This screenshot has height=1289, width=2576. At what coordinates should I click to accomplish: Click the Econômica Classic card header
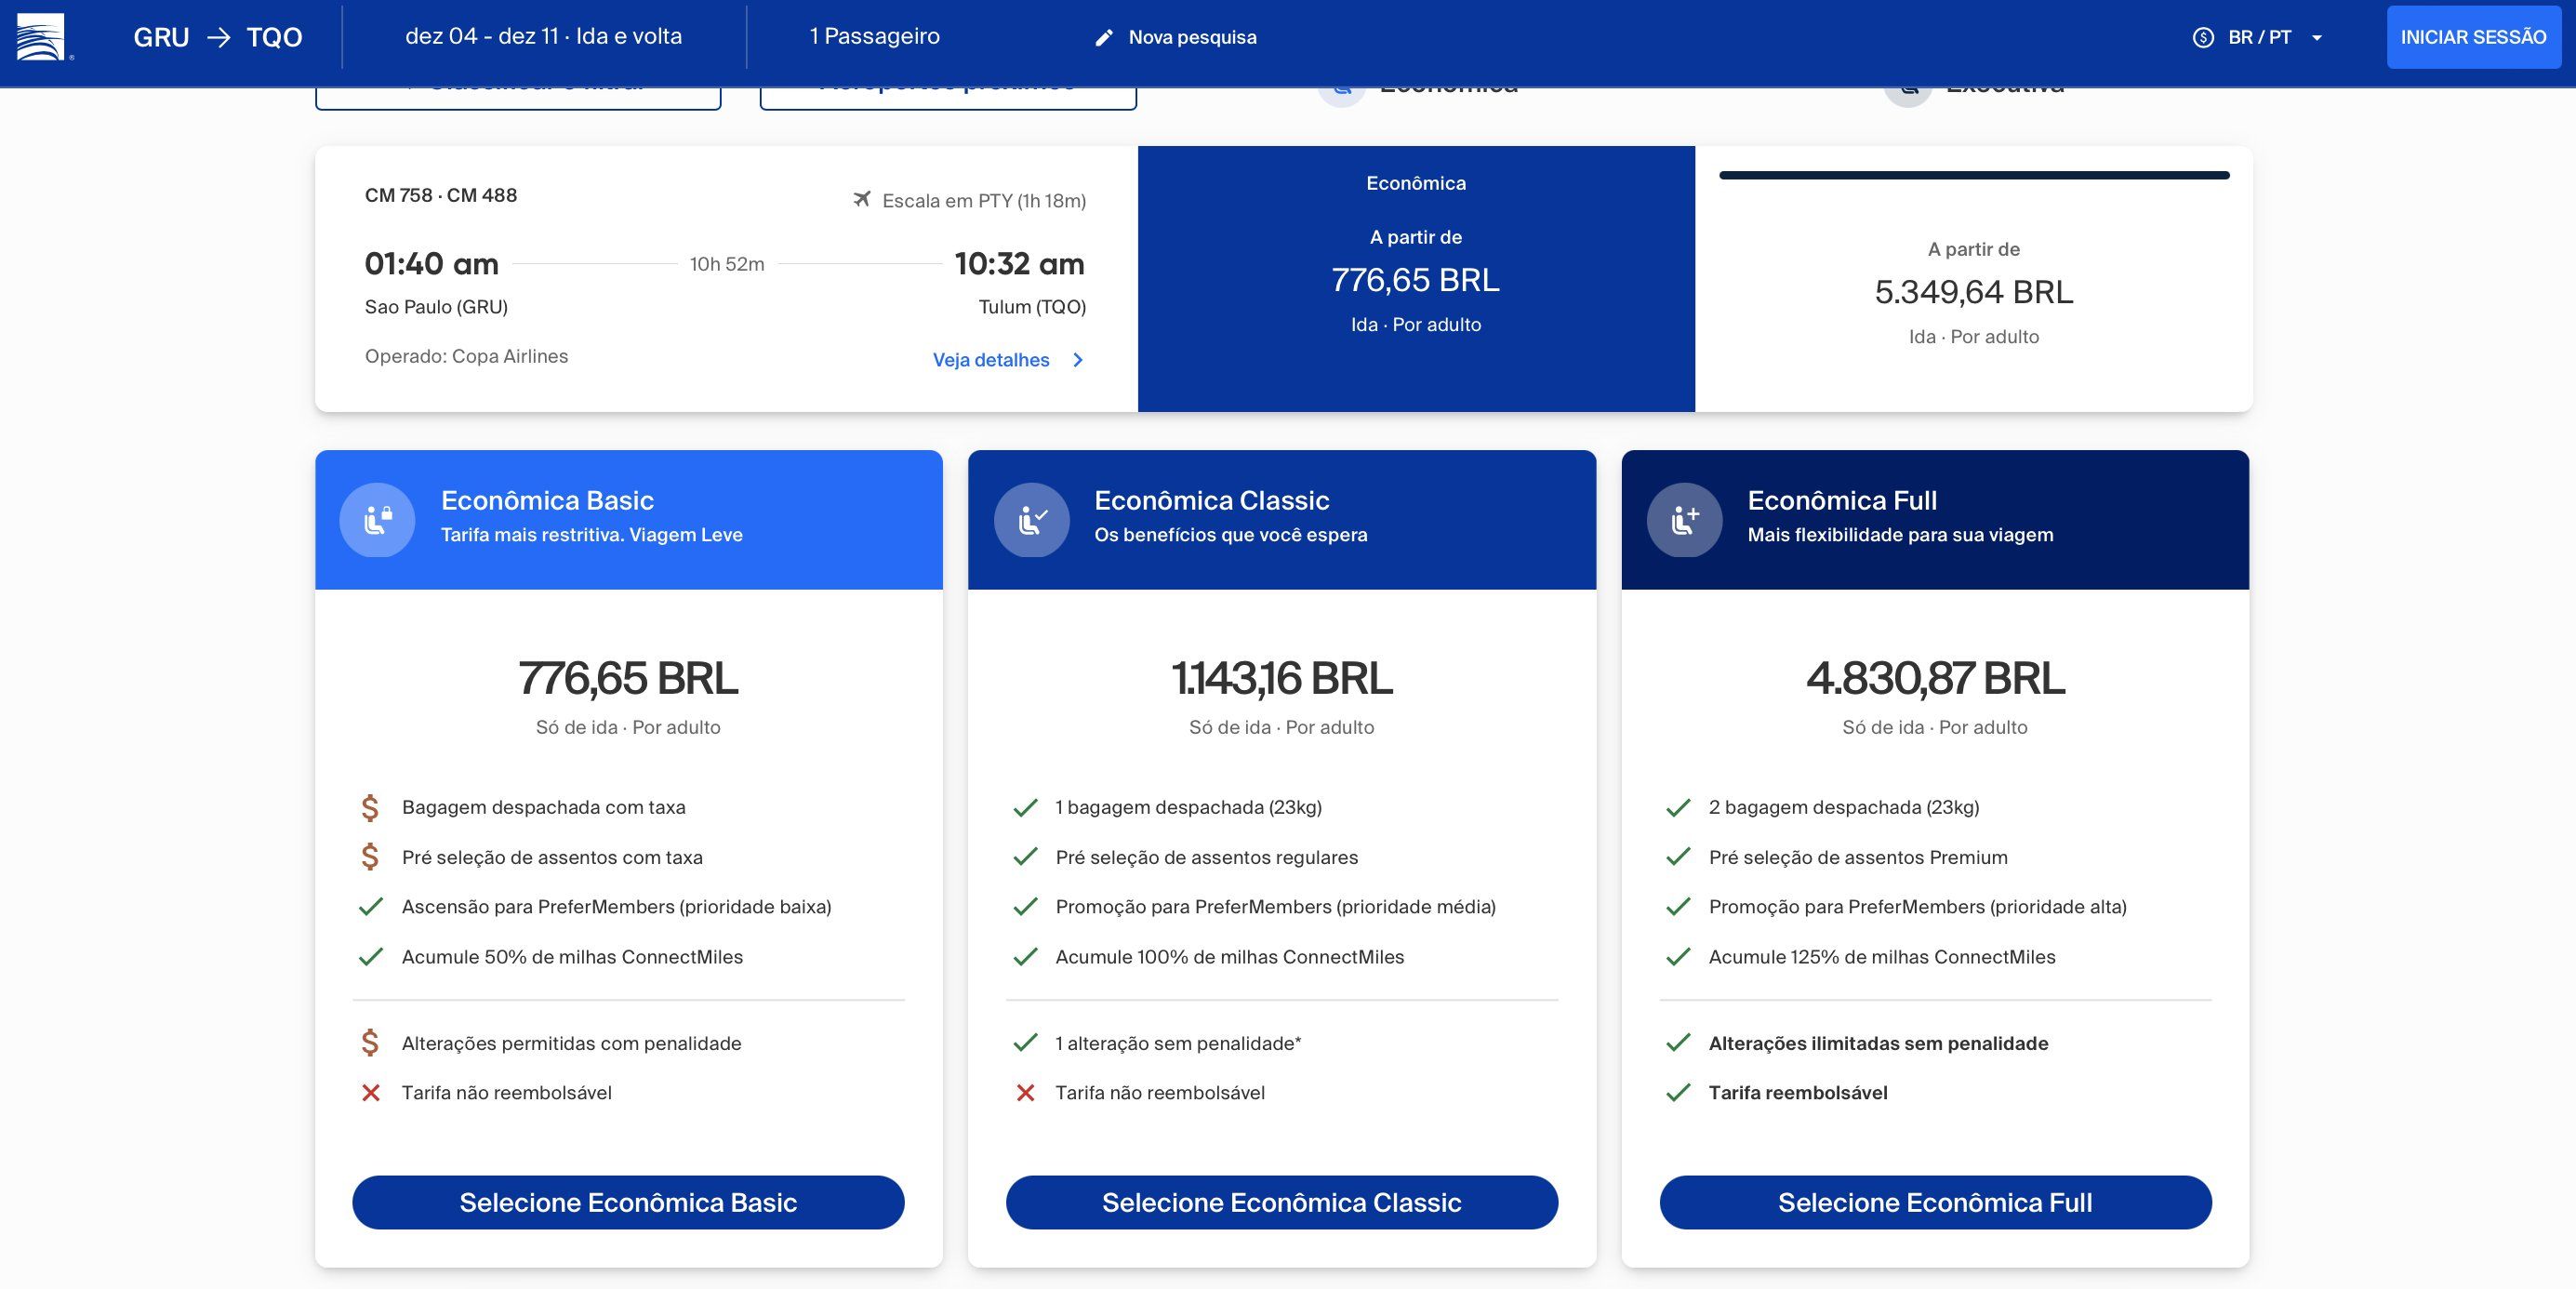click(1282, 520)
